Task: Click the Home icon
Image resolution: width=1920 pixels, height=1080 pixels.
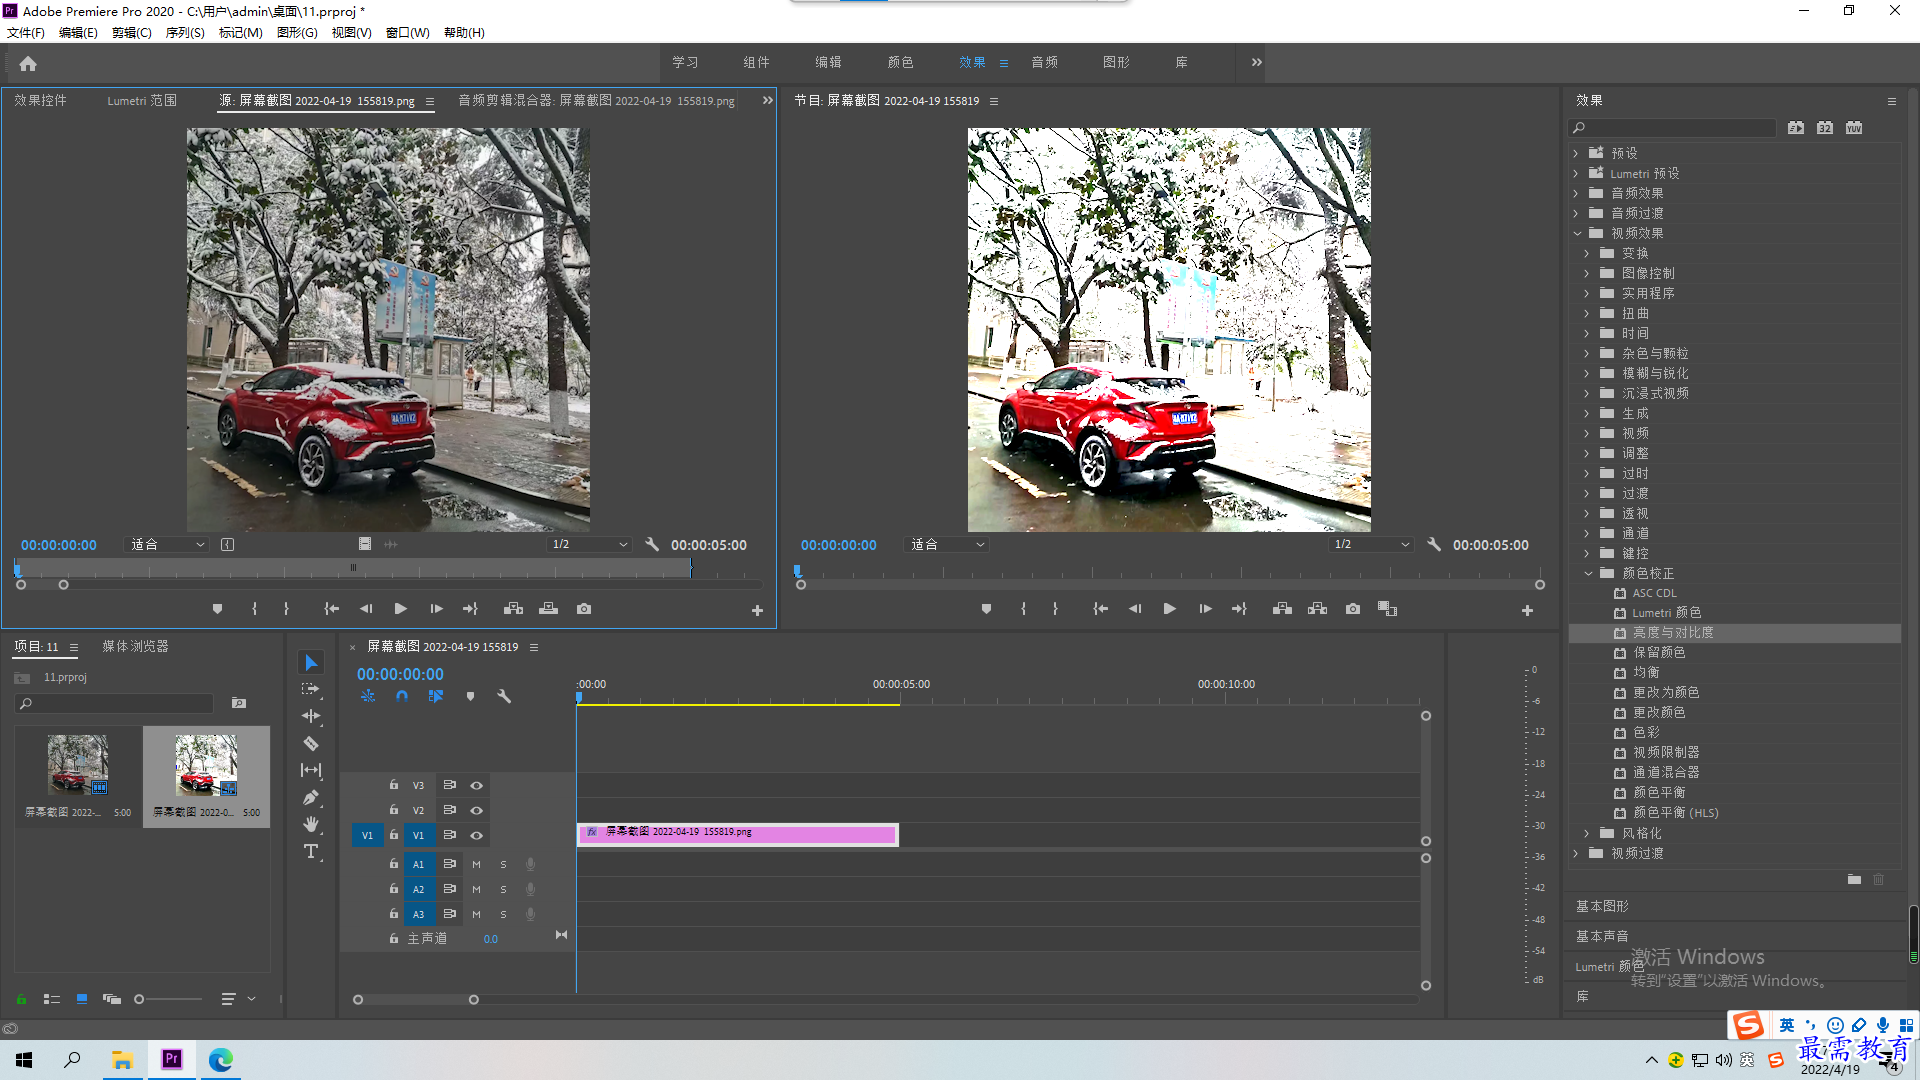Action: point(28,63)
